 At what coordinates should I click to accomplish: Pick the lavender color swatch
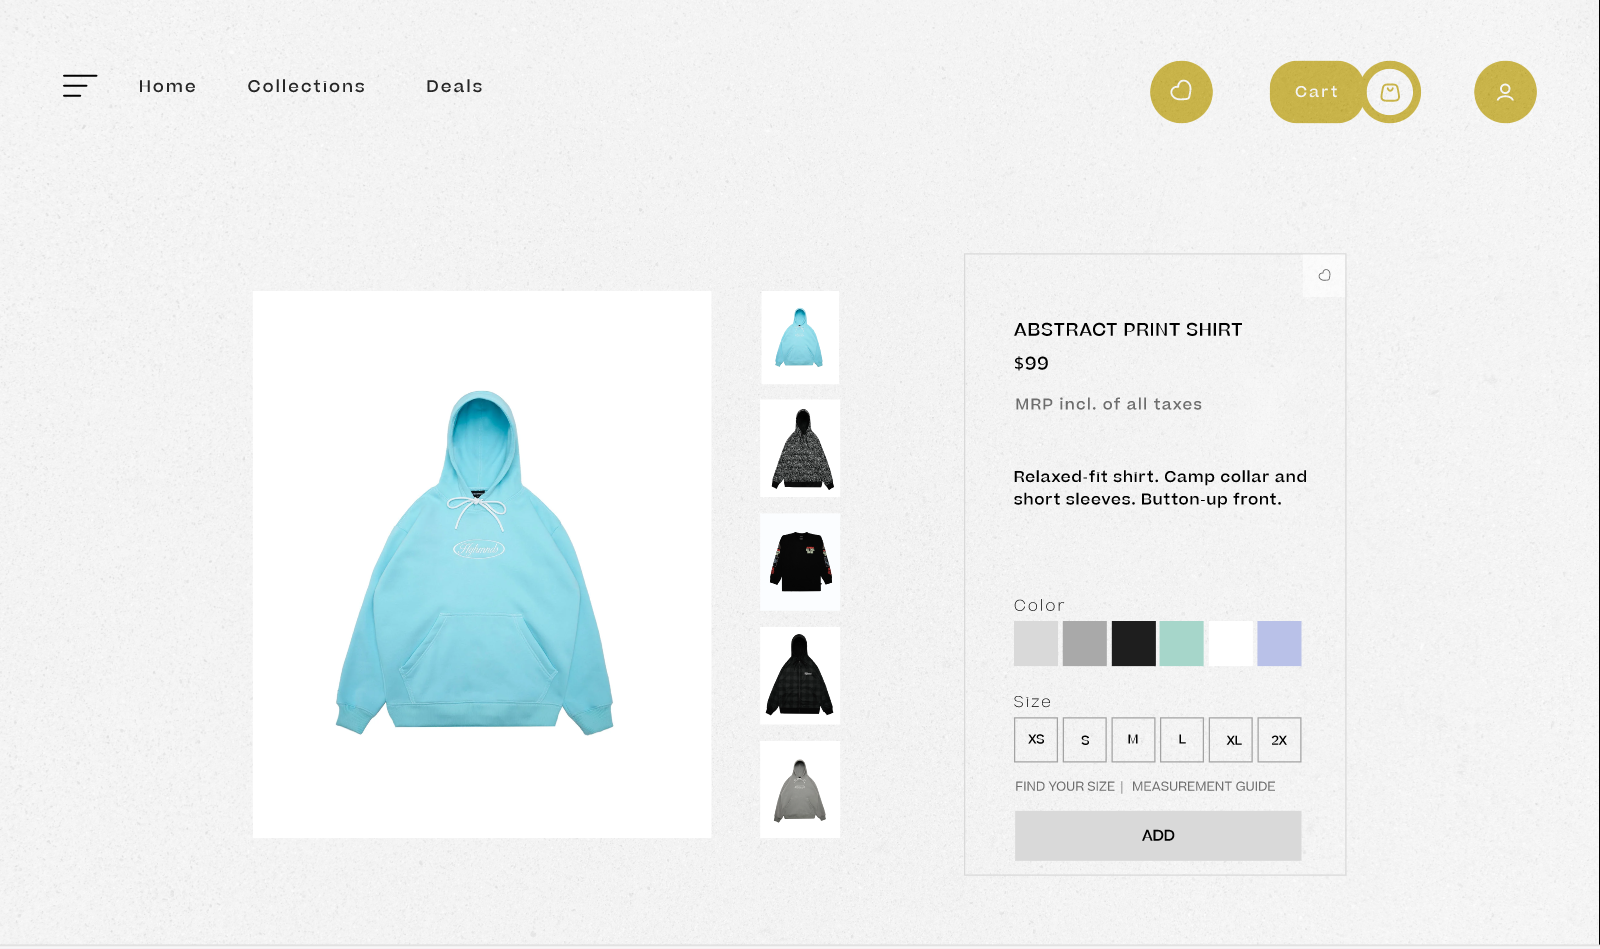coord(1279,643)
